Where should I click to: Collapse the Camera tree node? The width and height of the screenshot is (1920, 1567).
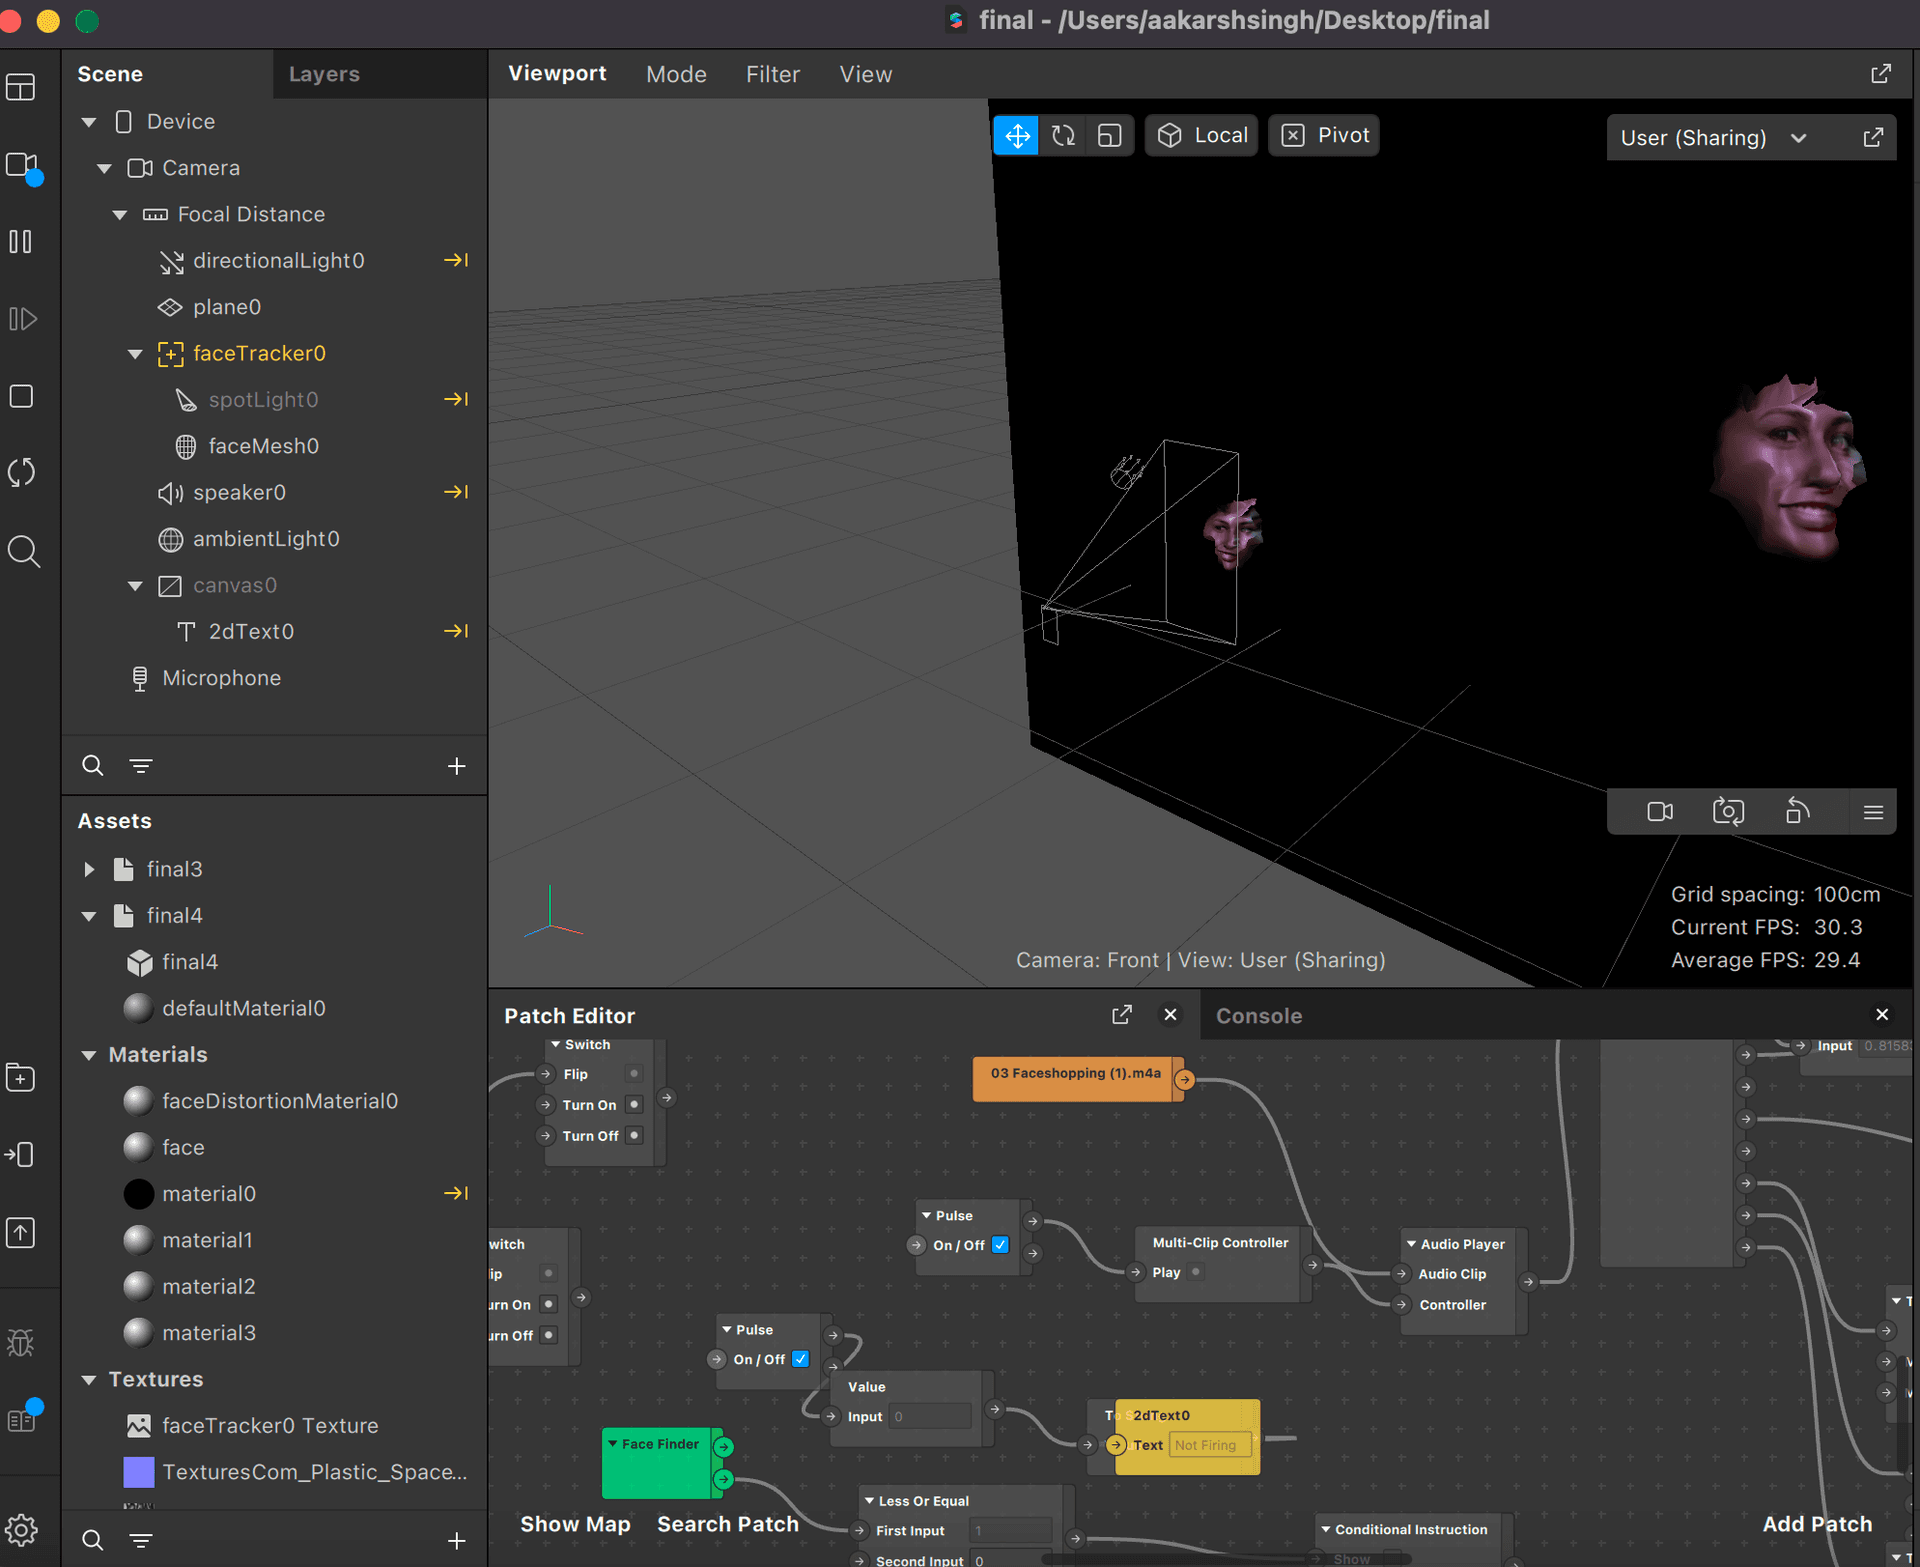point(104,168)
